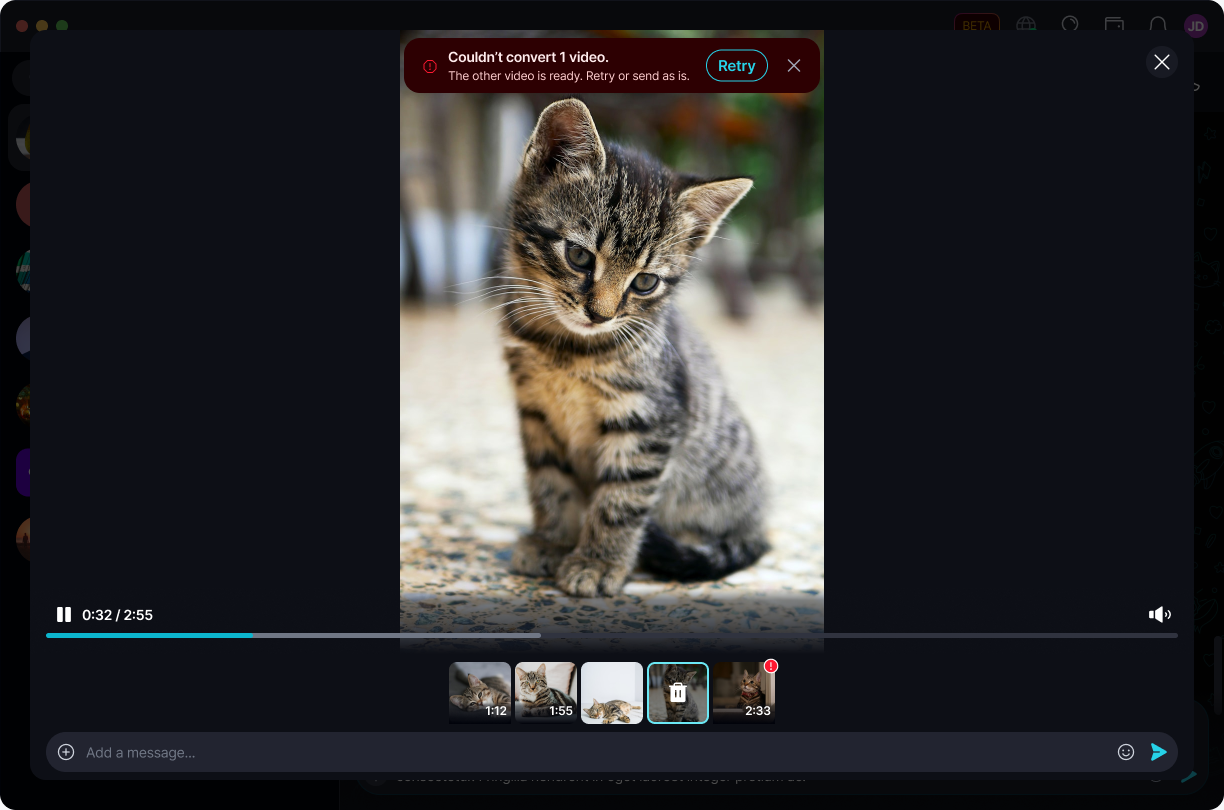Image resolution: width=1224 pixels, height=810 pixels.
Task: Mute the video with the speaker icon
Action: [1159, 614]
